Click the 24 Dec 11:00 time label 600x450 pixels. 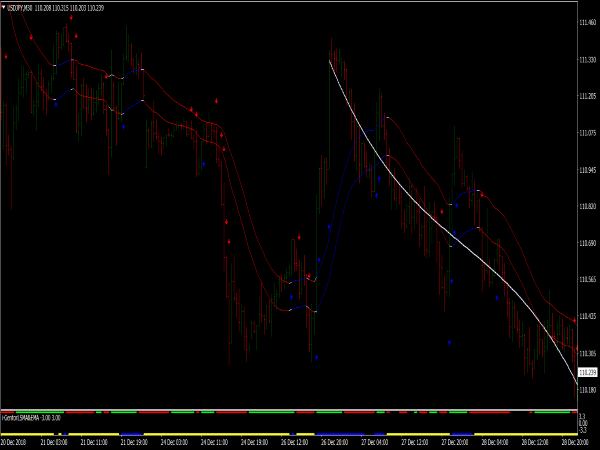tap(214, 442)
